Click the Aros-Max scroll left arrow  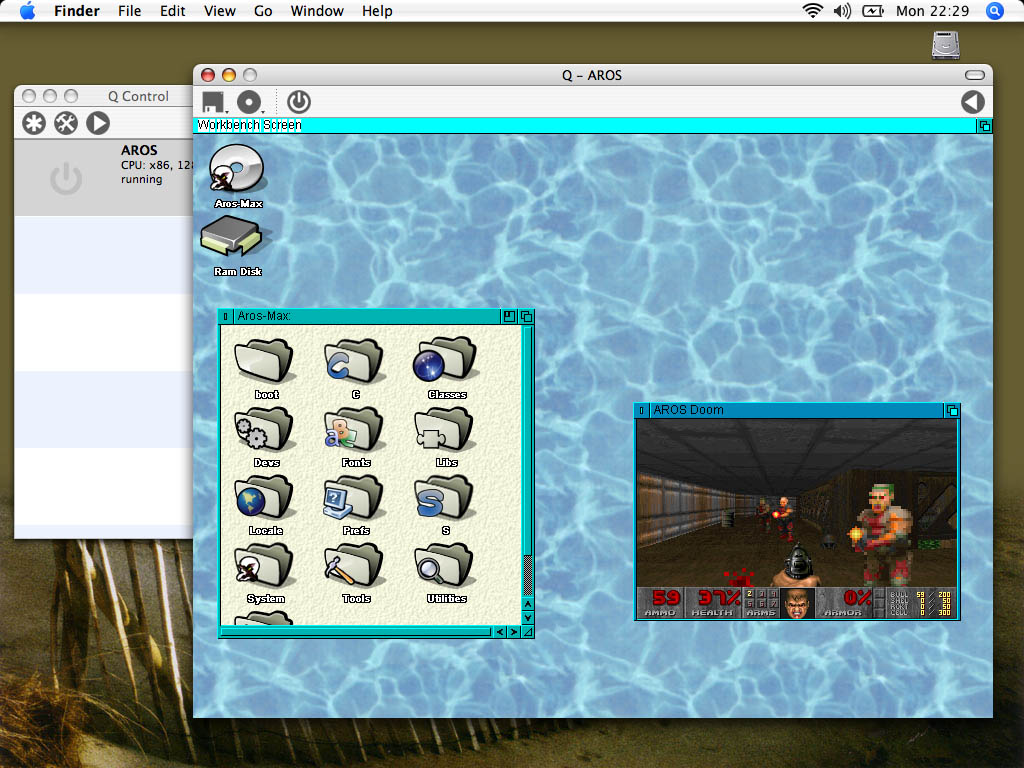(500, 632)
